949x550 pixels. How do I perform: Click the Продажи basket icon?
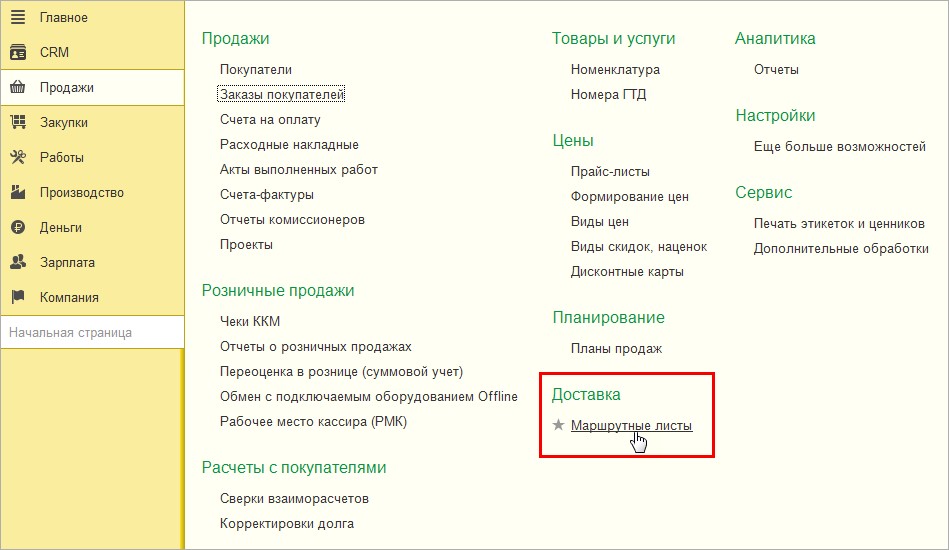(18, 87)
